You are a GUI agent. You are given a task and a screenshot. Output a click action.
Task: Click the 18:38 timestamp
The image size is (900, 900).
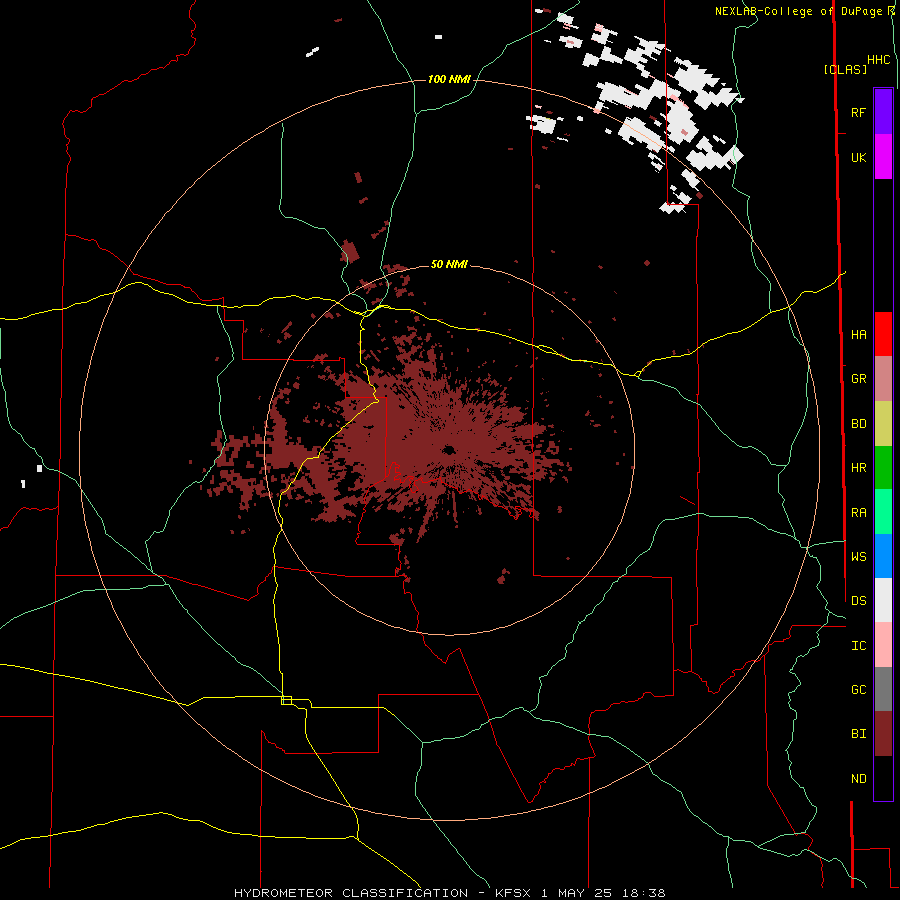[643, 893]
